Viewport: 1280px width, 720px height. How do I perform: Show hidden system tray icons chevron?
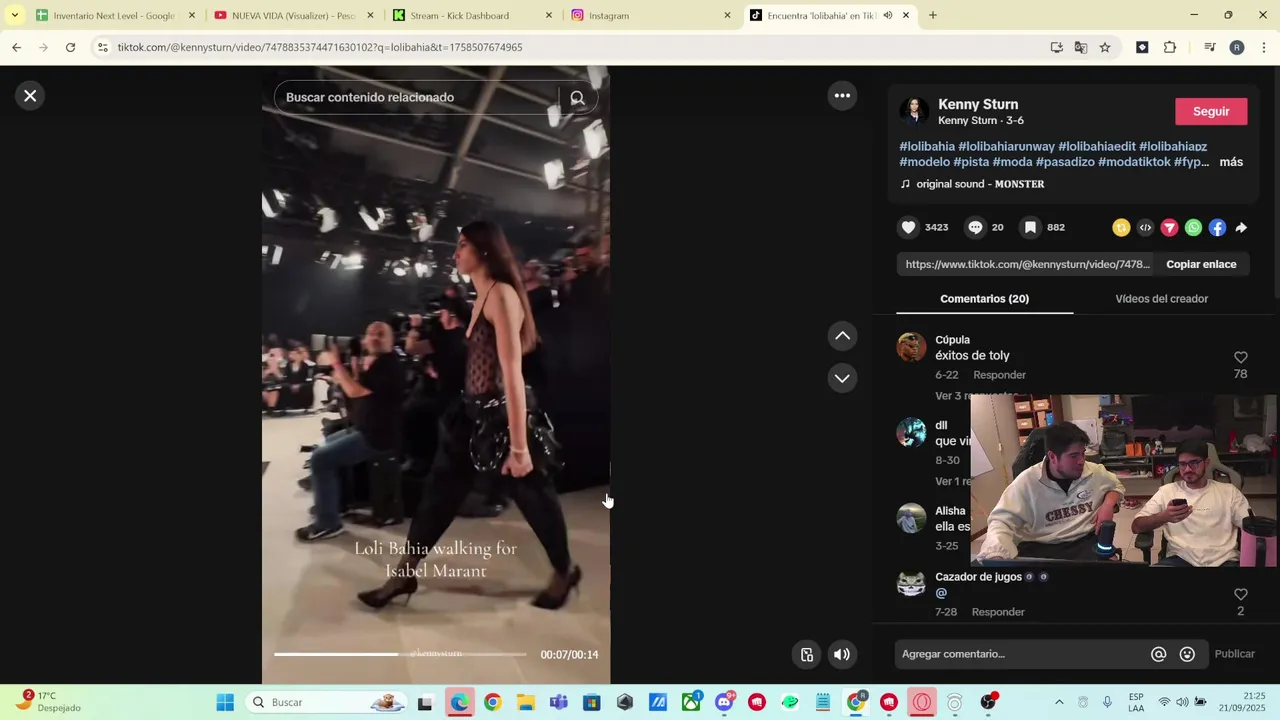(x=1059, y=702)
